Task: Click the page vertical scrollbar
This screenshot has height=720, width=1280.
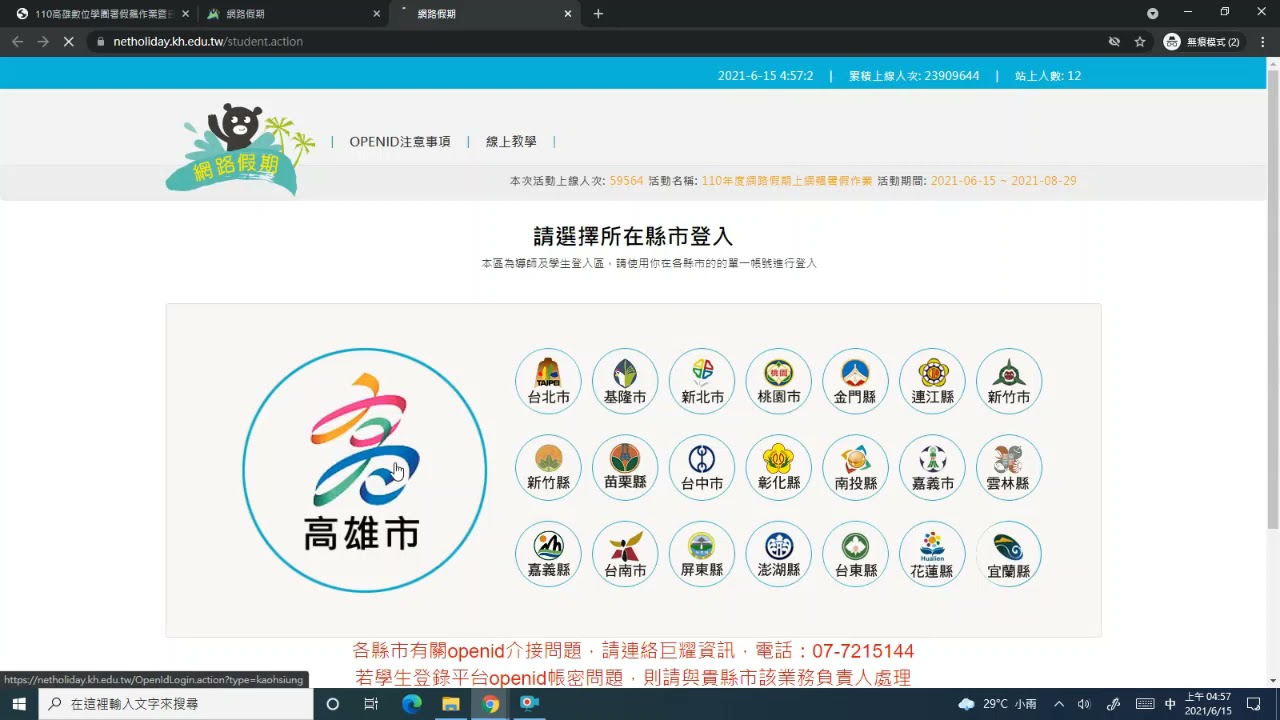Action: click(1273, 300)
